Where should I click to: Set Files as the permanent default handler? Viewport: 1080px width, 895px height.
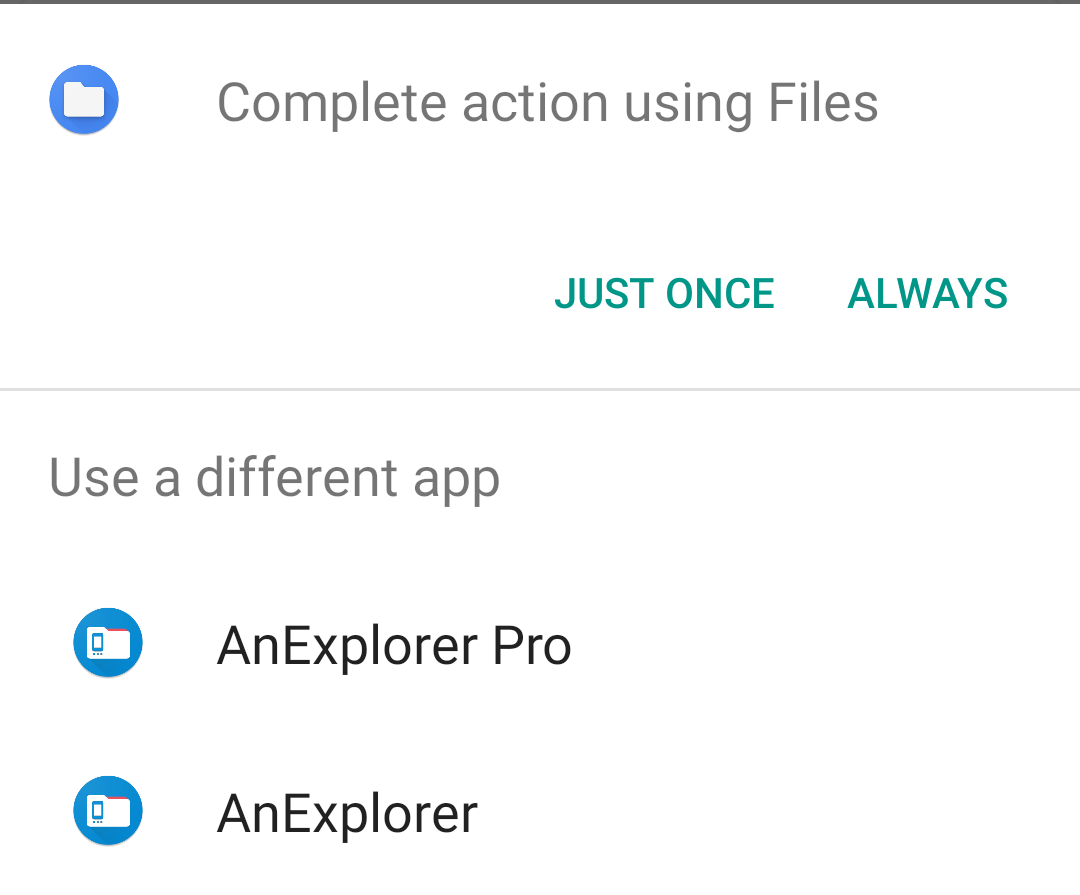[x=927, y=294]
